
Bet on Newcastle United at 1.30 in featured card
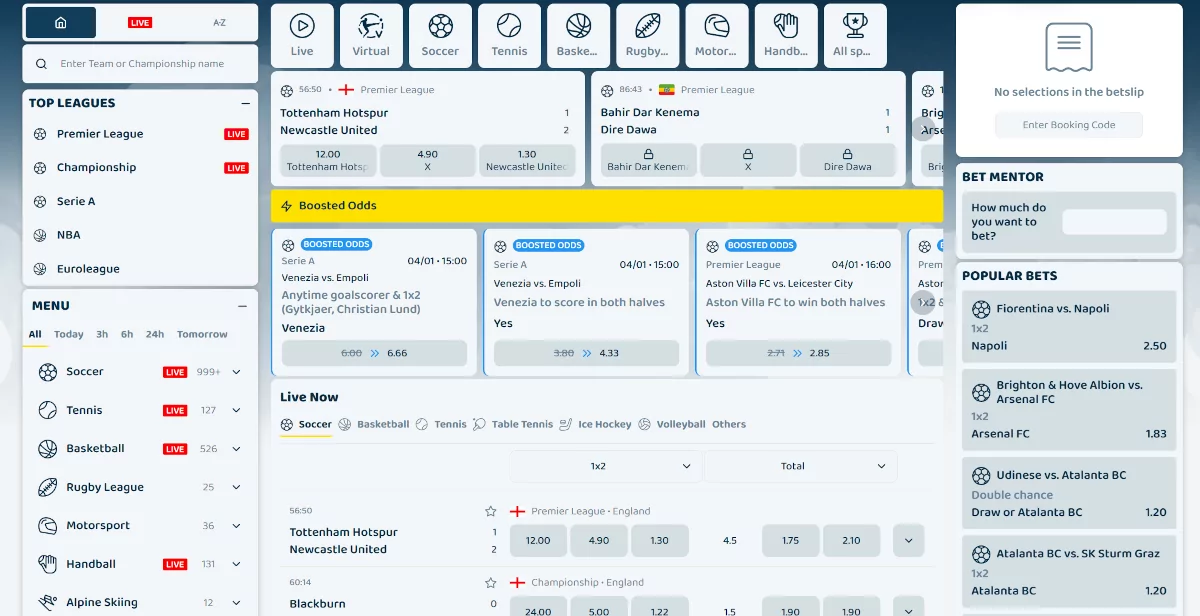[527, 160]
